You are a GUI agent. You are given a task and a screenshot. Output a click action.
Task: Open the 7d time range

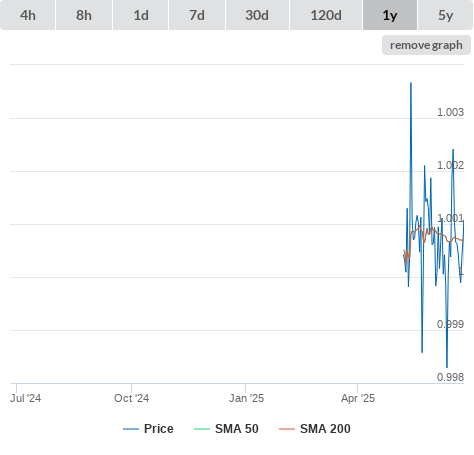tap(197, 15)
